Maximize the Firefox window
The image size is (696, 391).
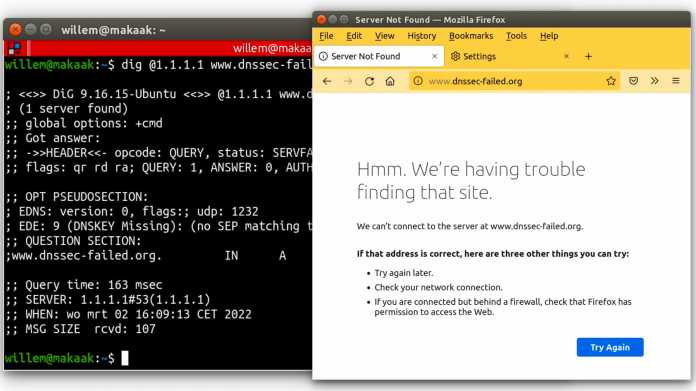(344, 20)
